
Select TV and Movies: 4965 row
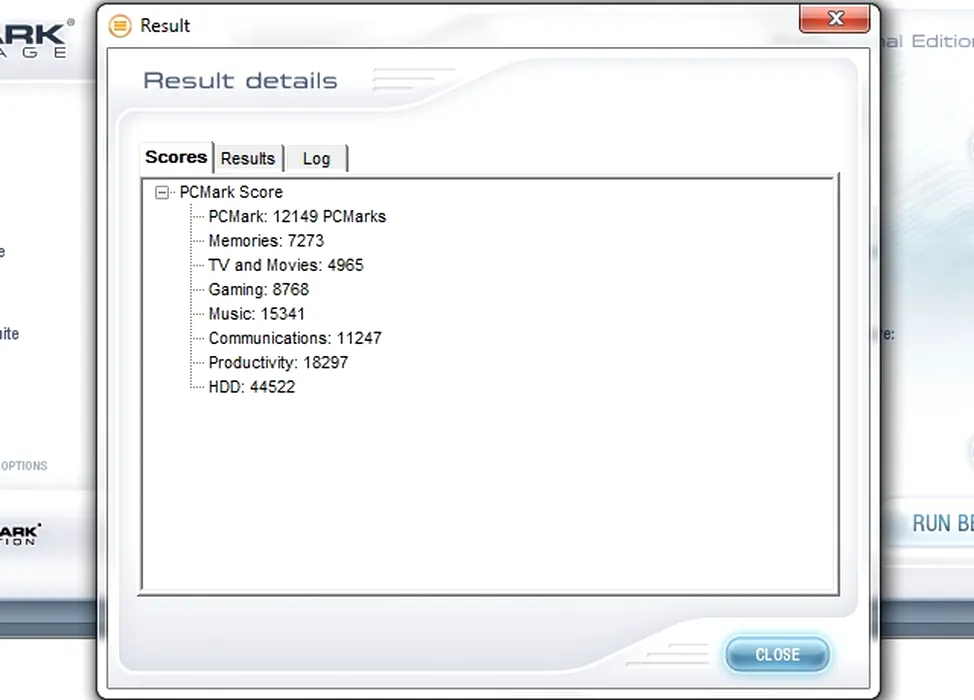tap(286, 265)
